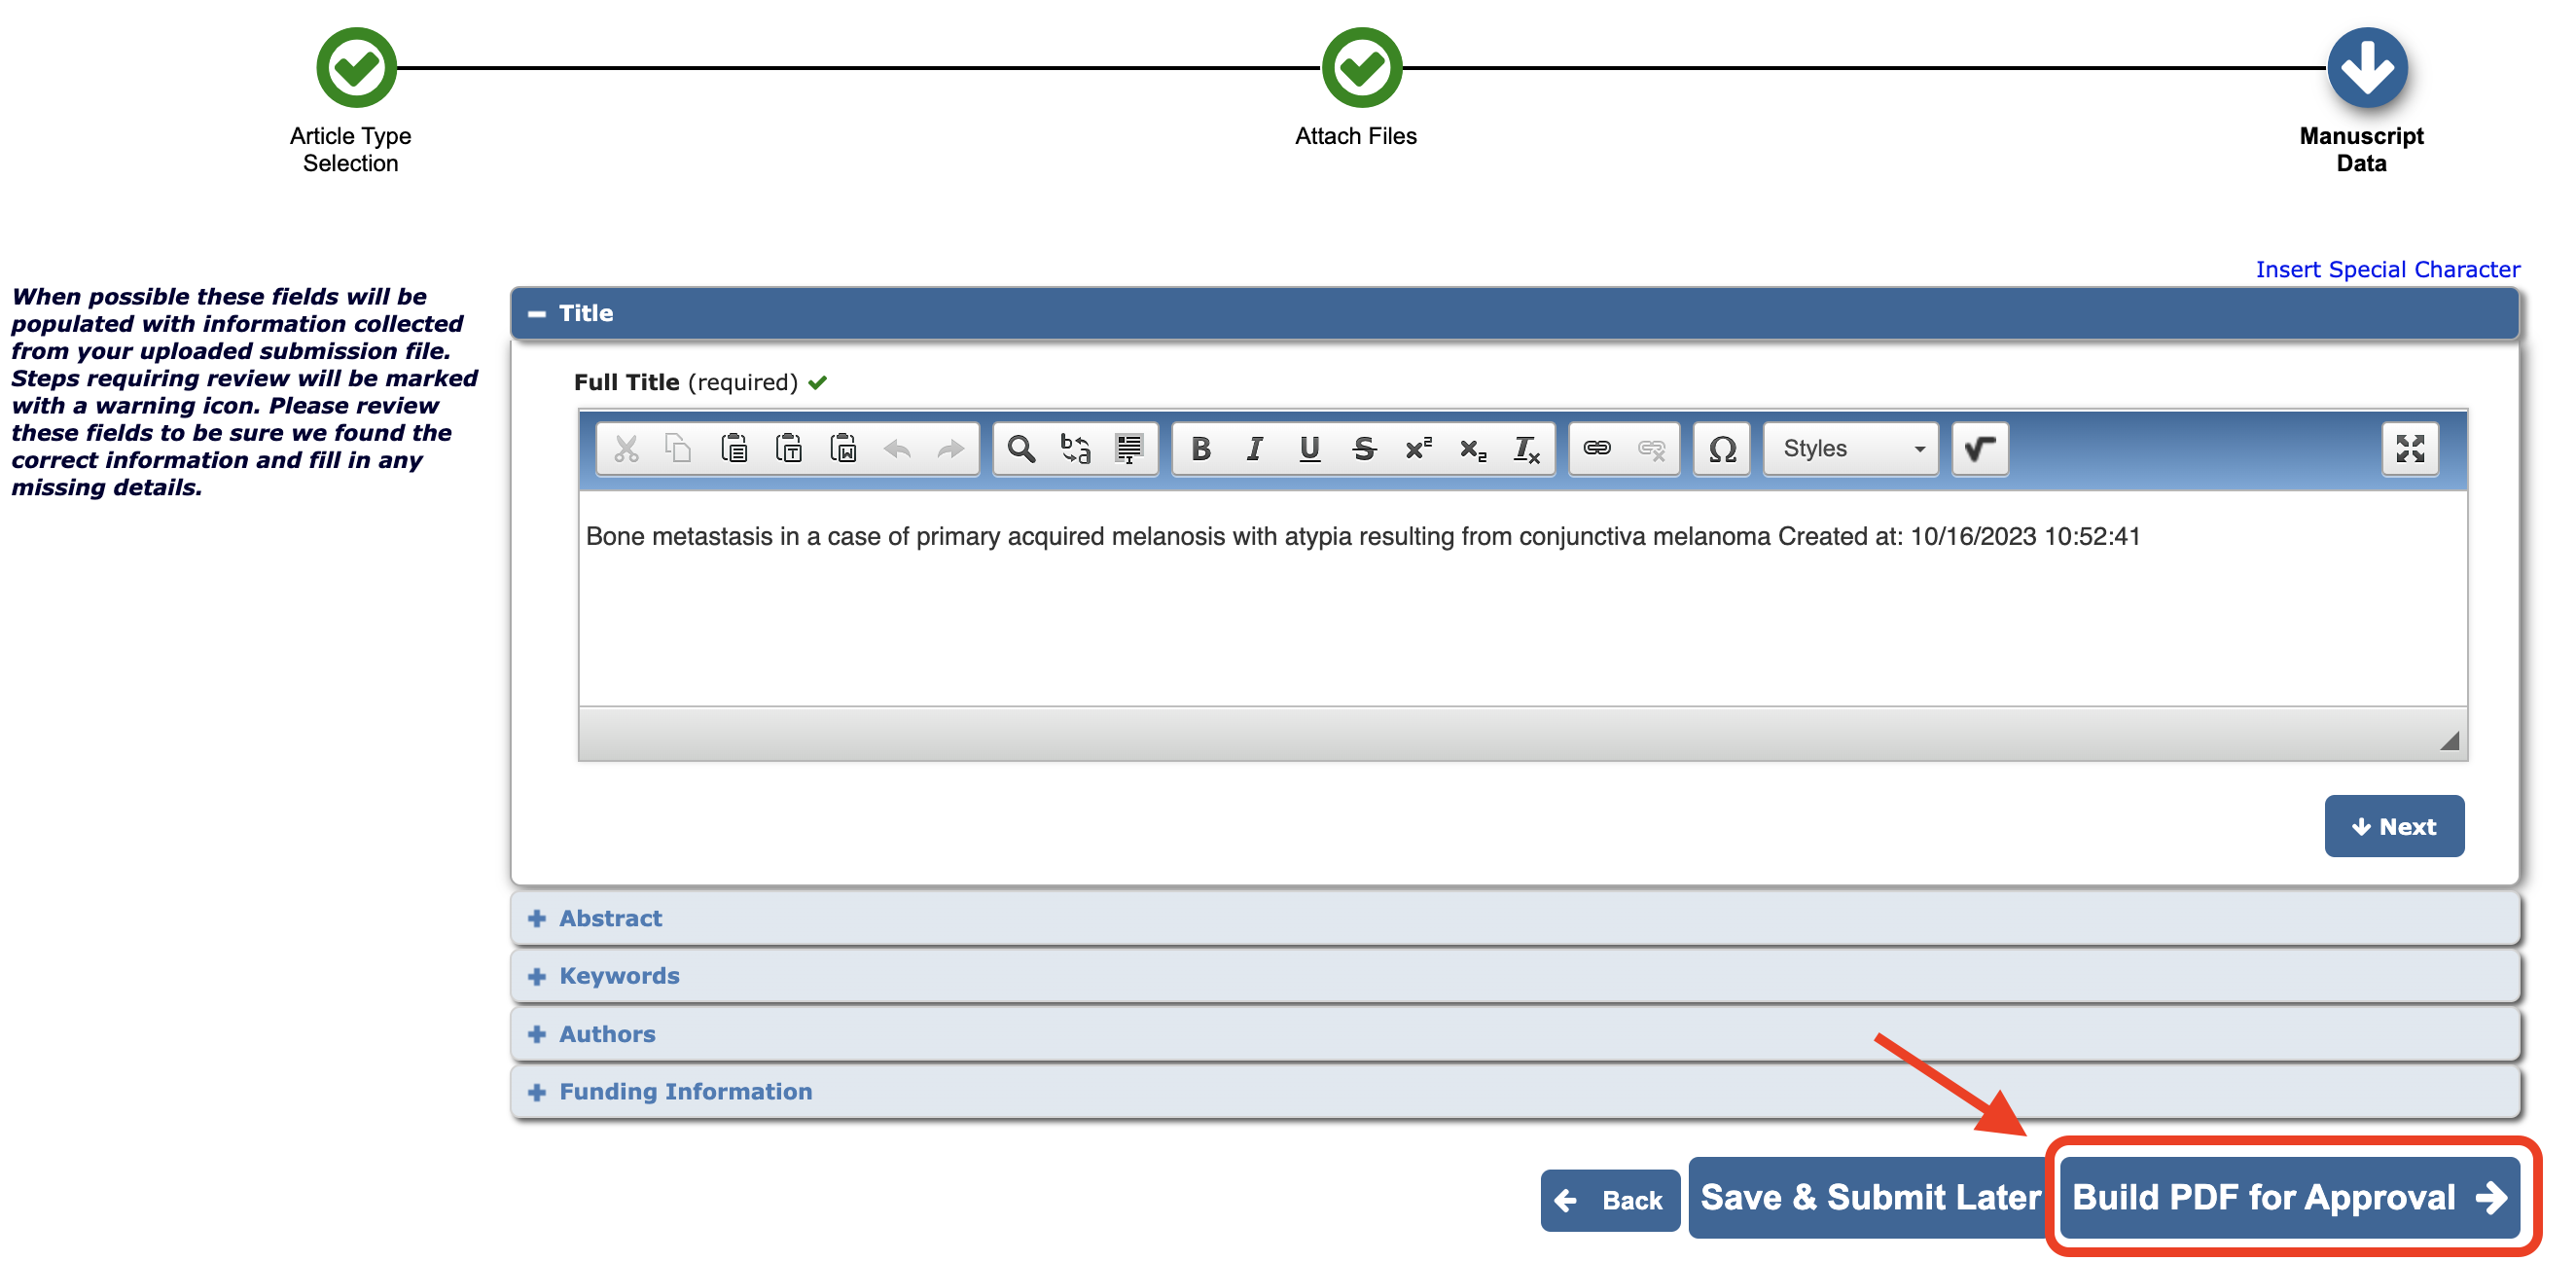This screenshot has height=1261, width=2576.
Task: Open the Styles dropdown
Action: [1851, 449]
